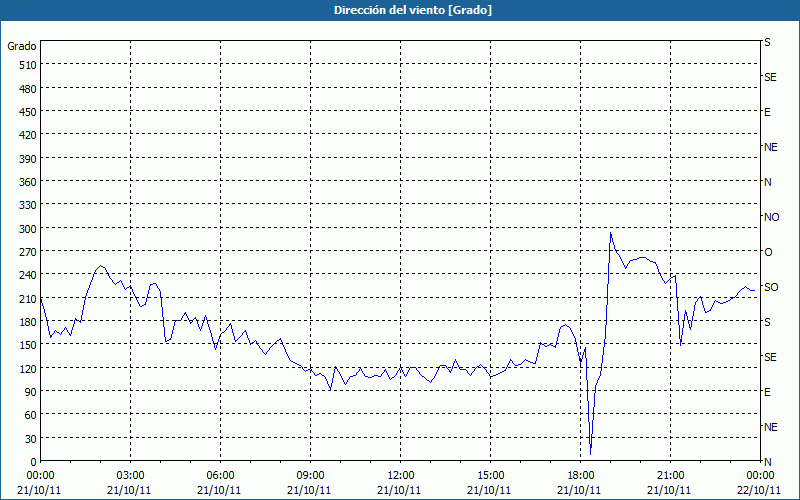Select the 12:00 time axis label
800x500 pixels.
pos(401,476)
